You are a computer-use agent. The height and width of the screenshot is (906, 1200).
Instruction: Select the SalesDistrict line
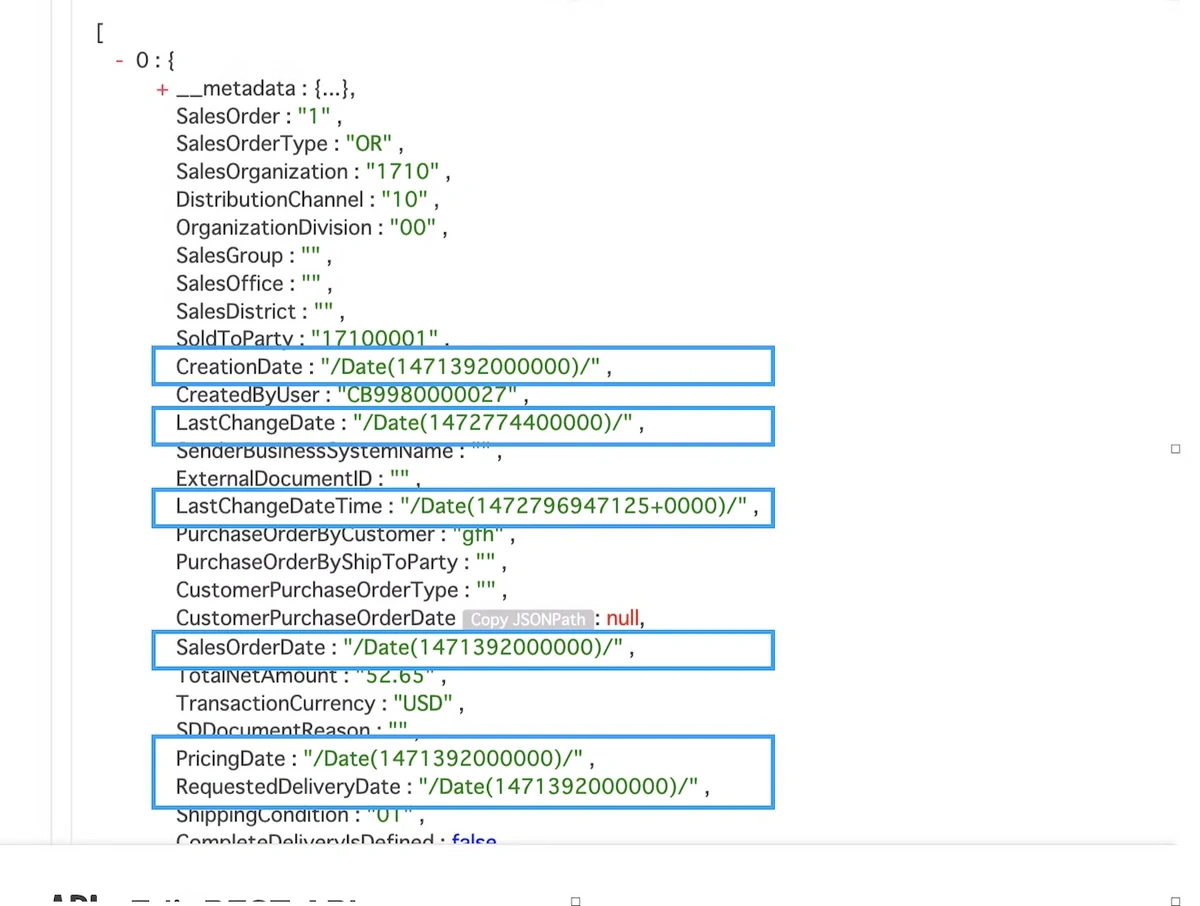coord(260,312)
